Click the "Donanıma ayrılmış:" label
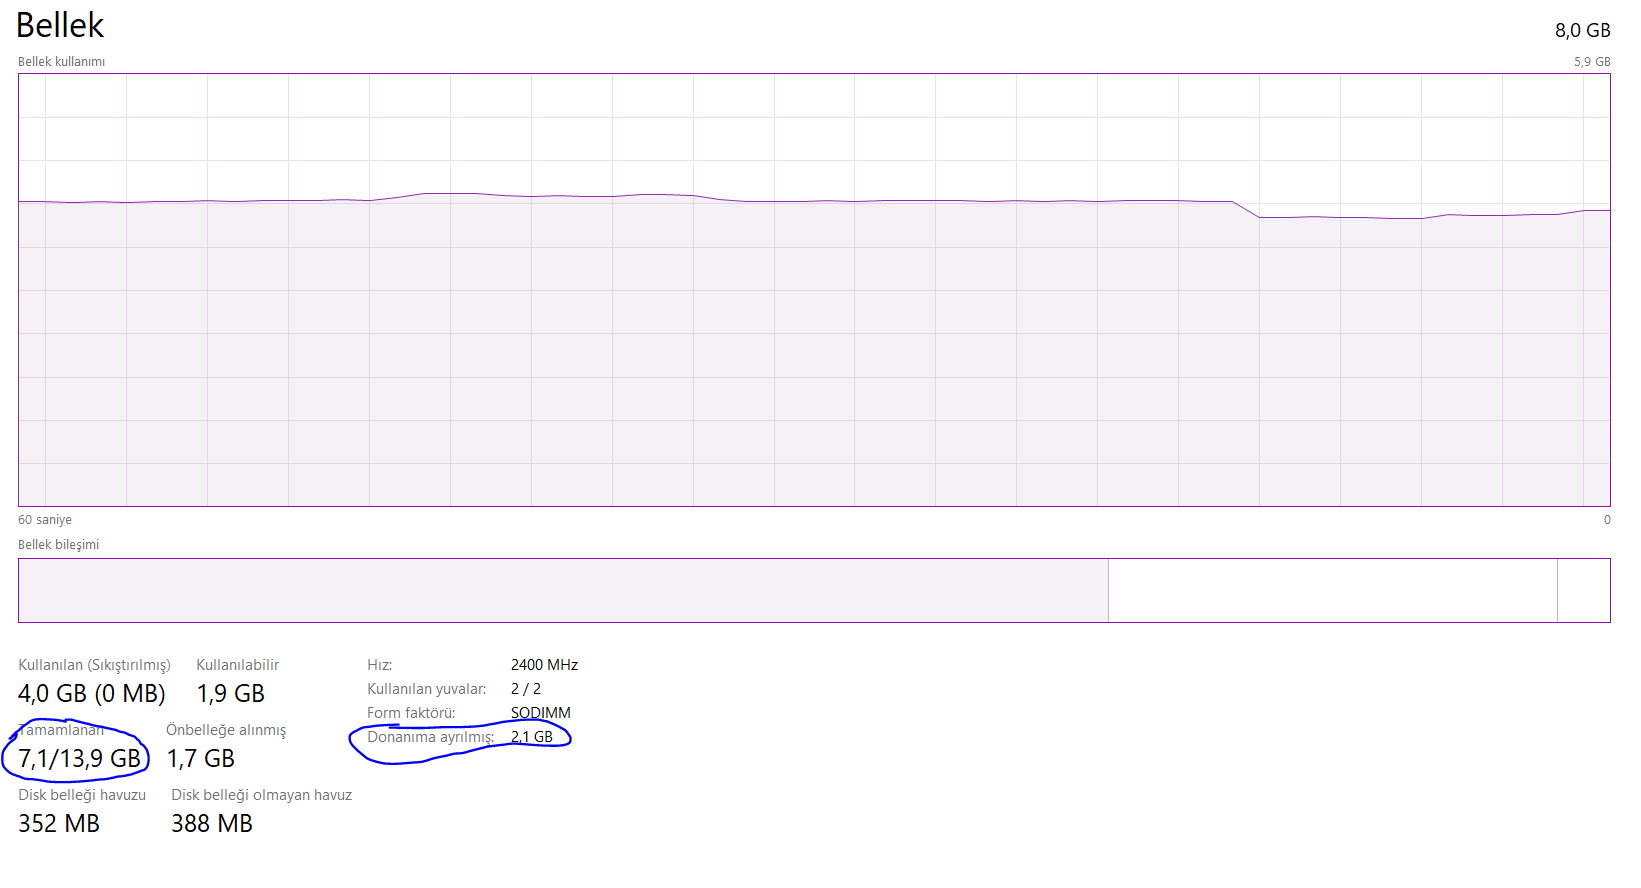Viewport: 1641px width, 888px height. coord(431,737)
